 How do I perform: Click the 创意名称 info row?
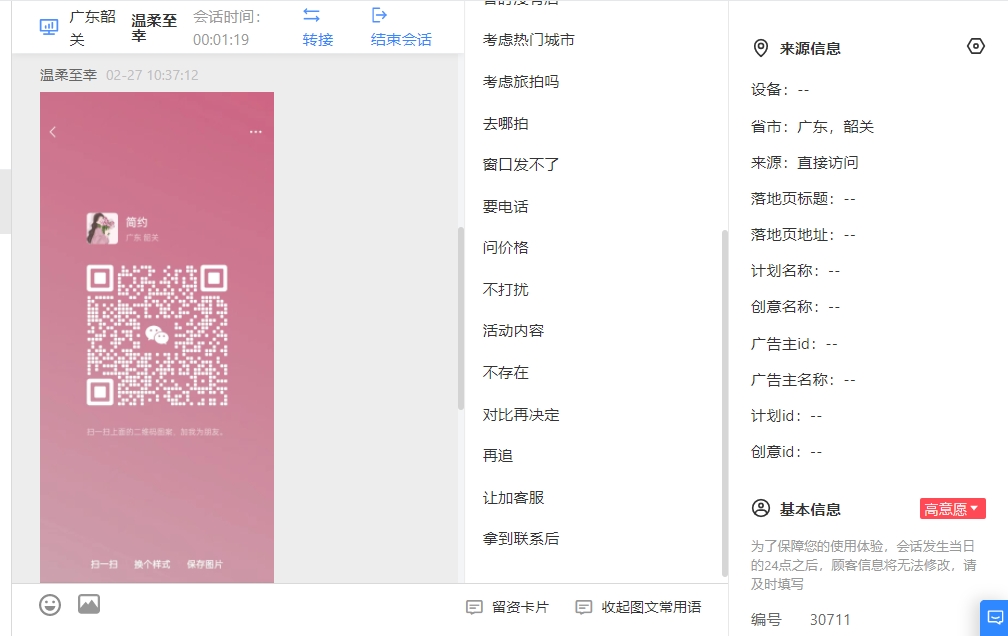coord(795,307)
